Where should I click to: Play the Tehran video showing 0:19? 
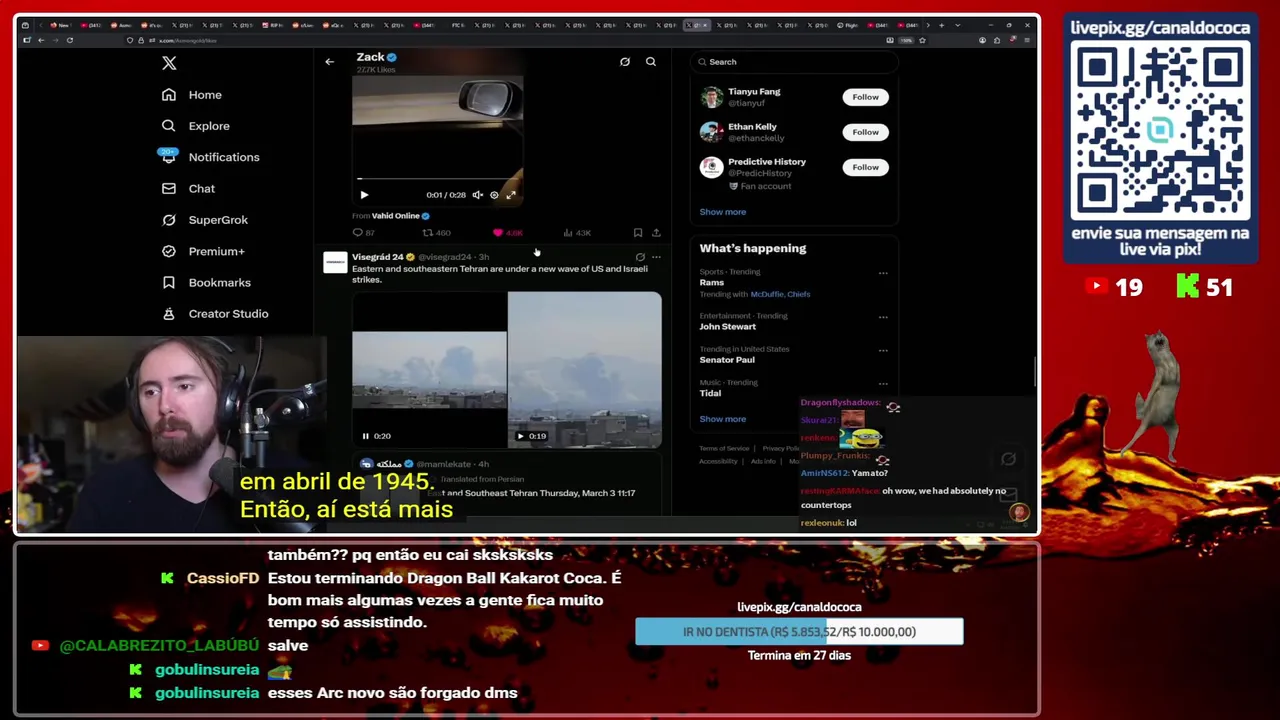520,436
